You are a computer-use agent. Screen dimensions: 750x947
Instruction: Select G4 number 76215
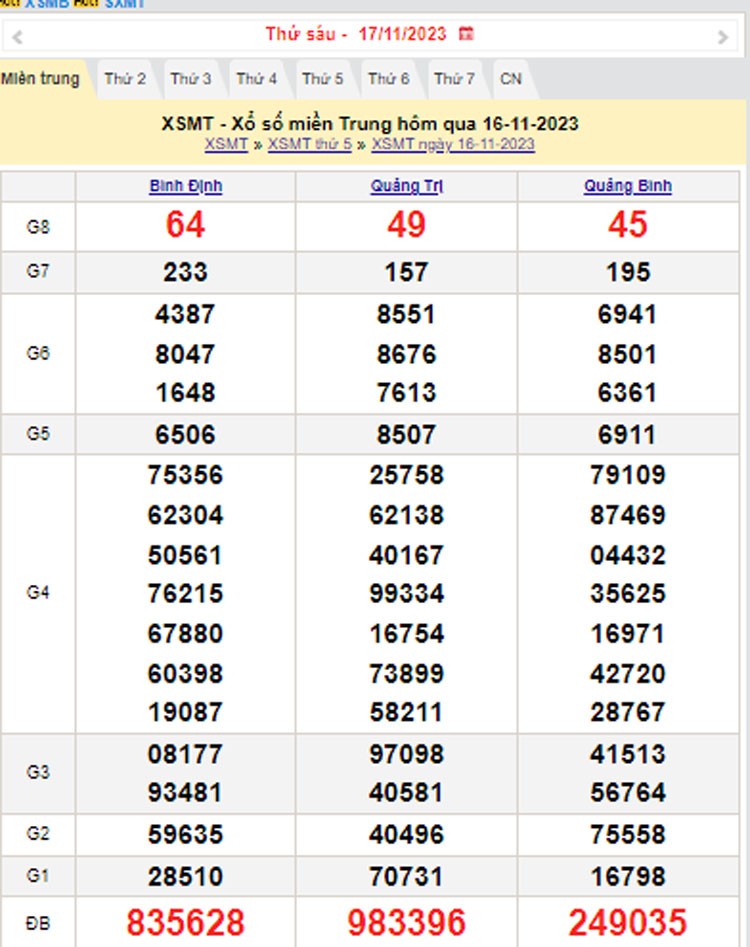tap(185, 594)
